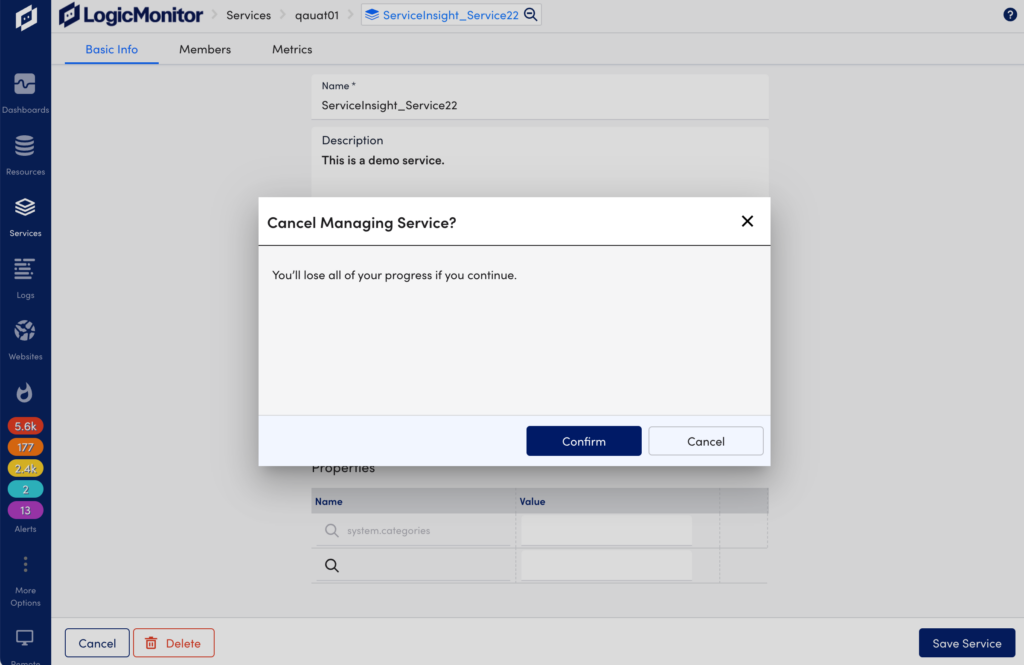Click the teal 2 alerts badge
The image size is (1024, 665).
[x=25, y=489]
